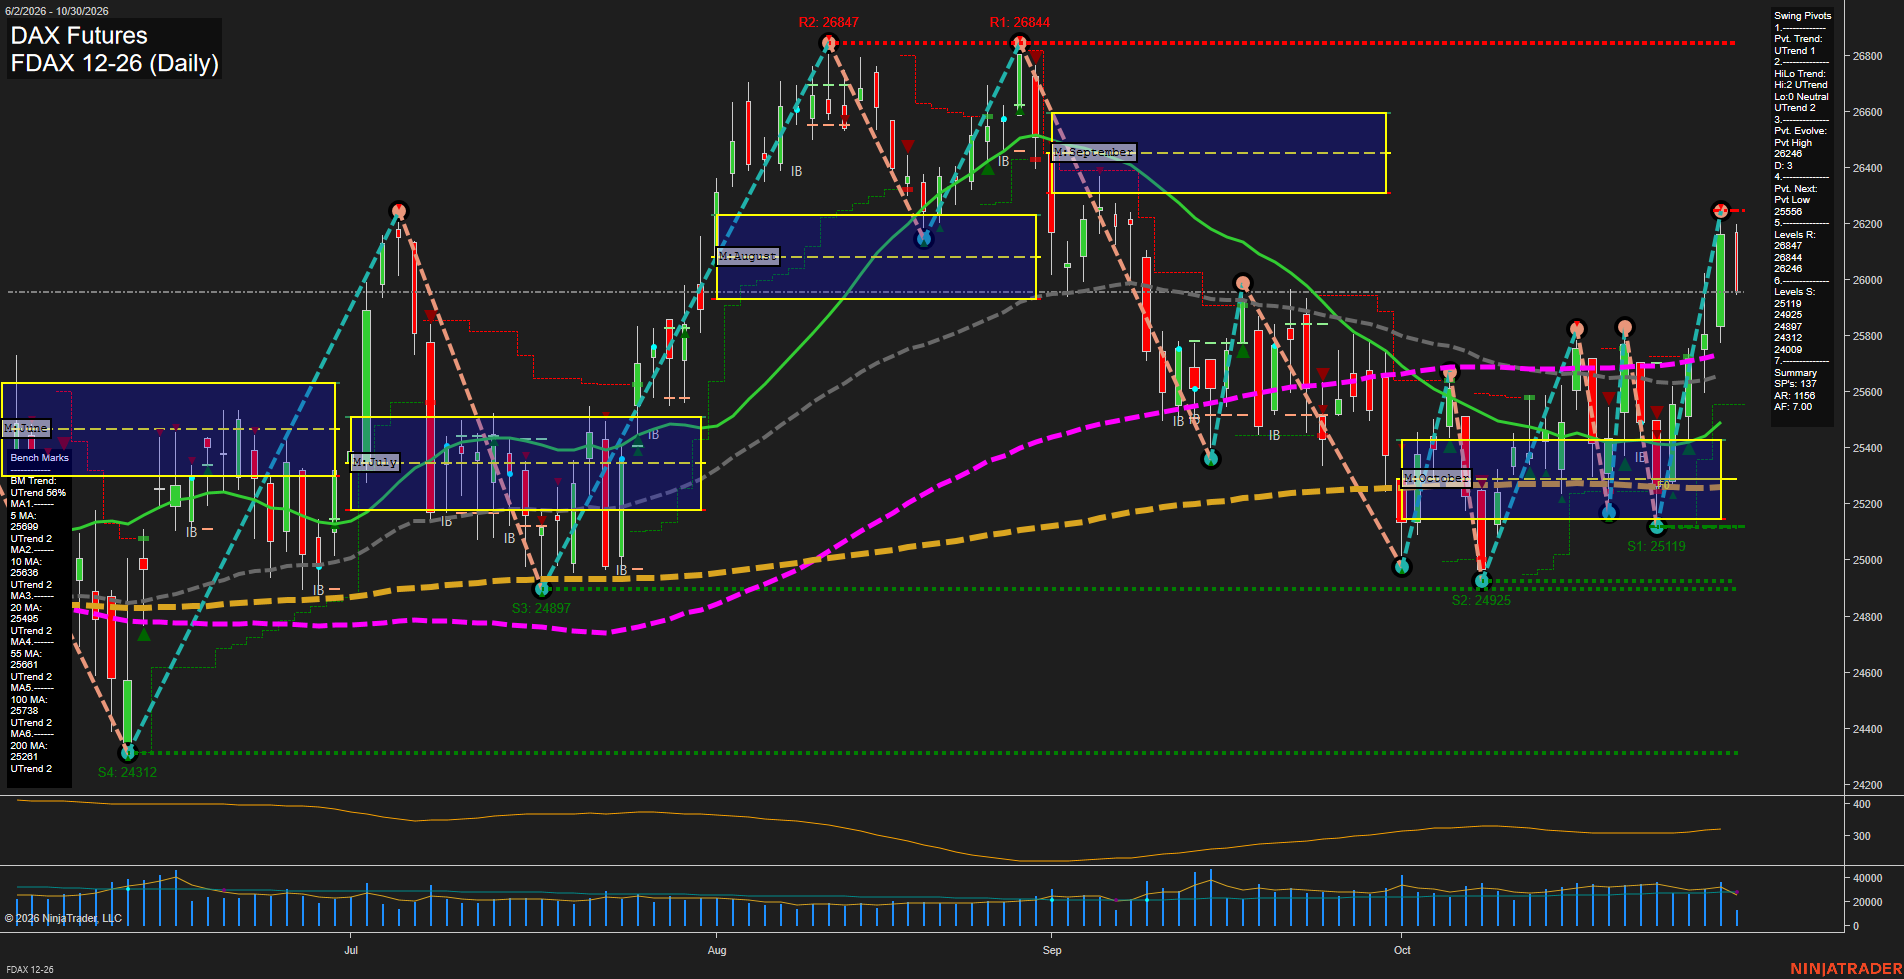Click the BM Trend: UTrend 56% text
Viewport: 1904px width, 979px height.
click(x=38, y=487)
